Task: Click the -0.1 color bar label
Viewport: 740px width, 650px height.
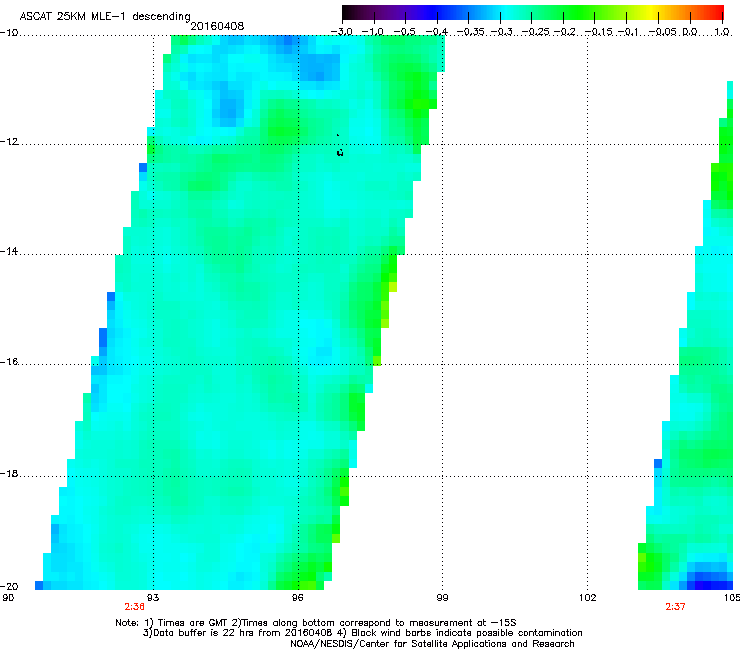Action: pyautogui.click(x=628, y=32)
